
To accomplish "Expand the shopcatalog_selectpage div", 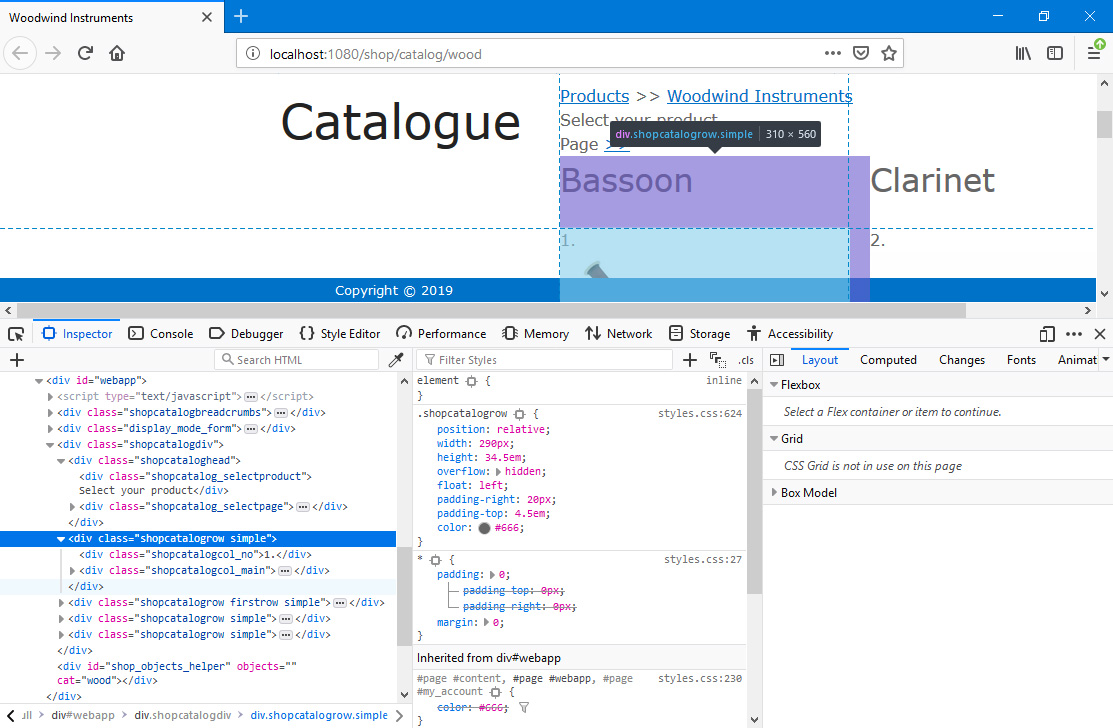I will tap(72, 507).
